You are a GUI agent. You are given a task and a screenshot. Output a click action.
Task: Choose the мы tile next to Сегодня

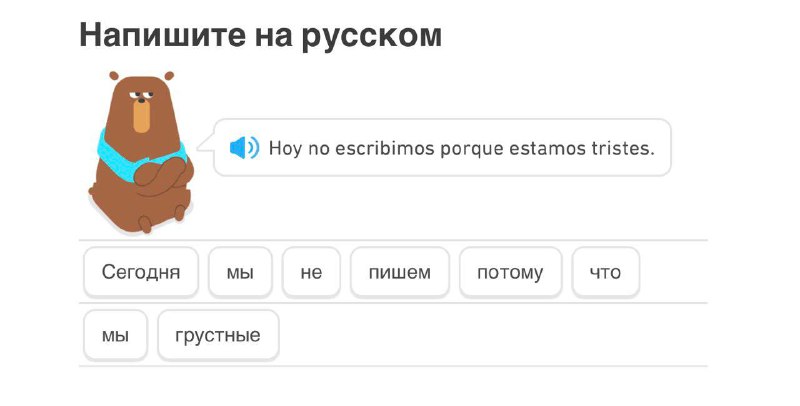(240, 272)
